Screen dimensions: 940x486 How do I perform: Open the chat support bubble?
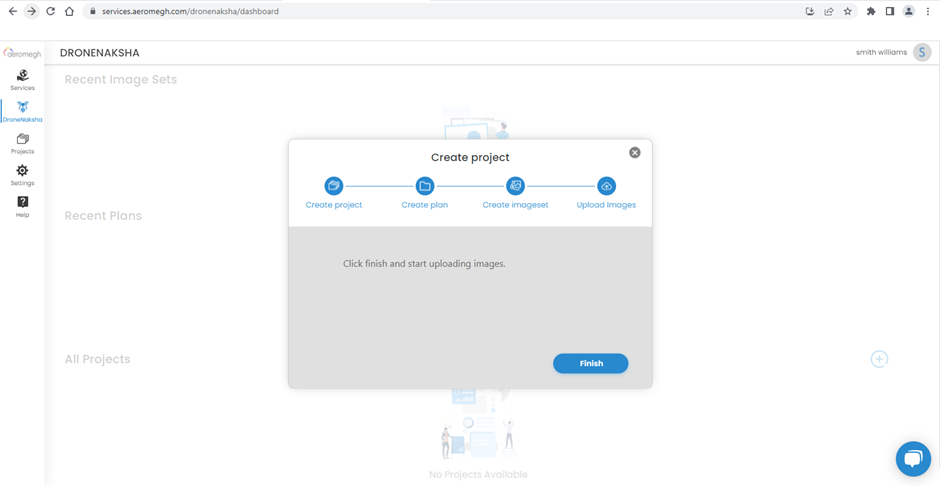pos(912,459)
